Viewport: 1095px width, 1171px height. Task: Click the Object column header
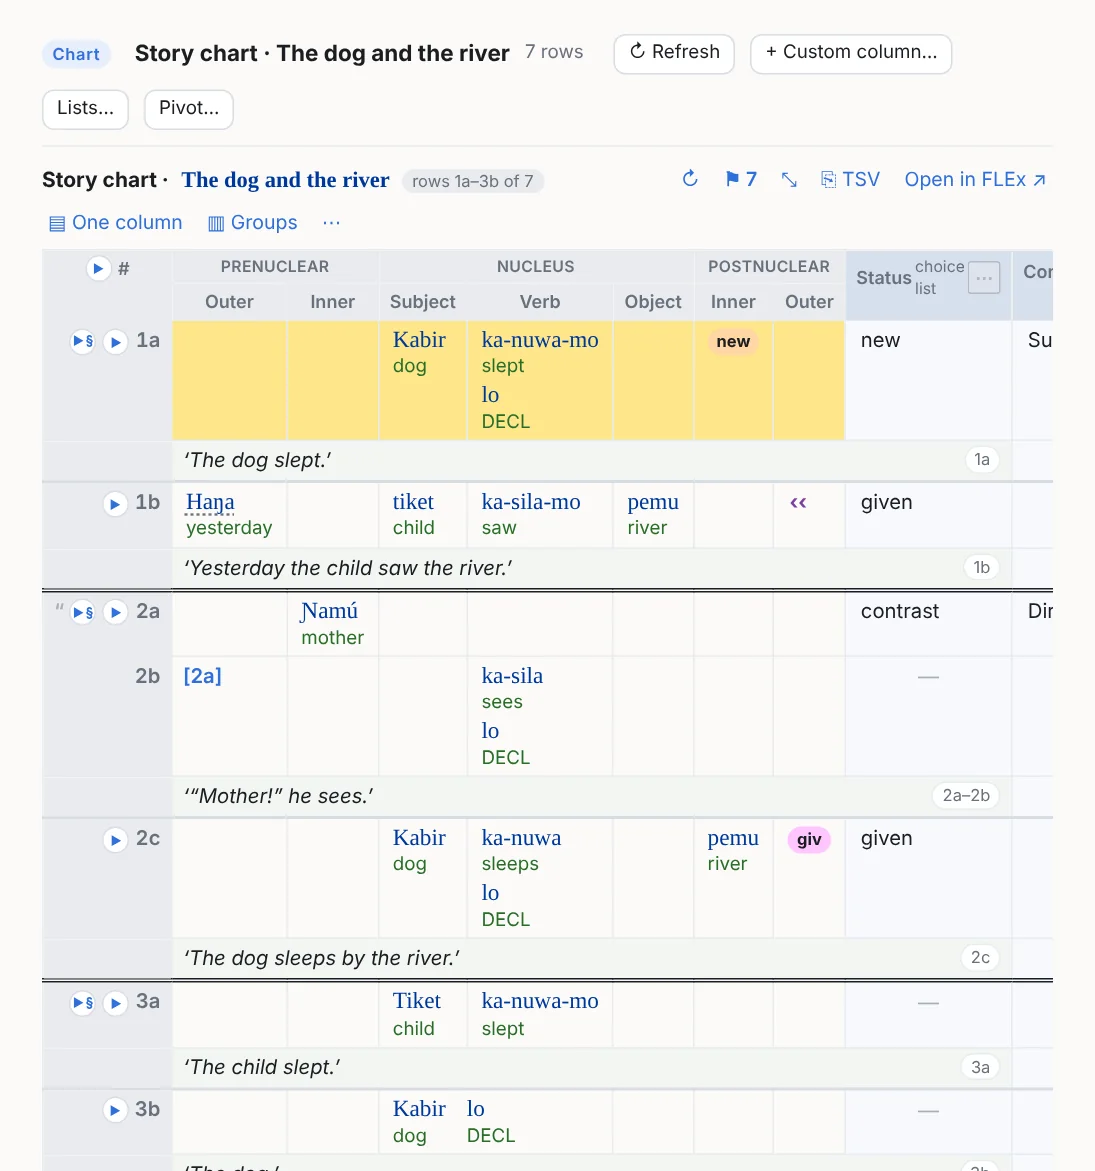pos(653,302)
